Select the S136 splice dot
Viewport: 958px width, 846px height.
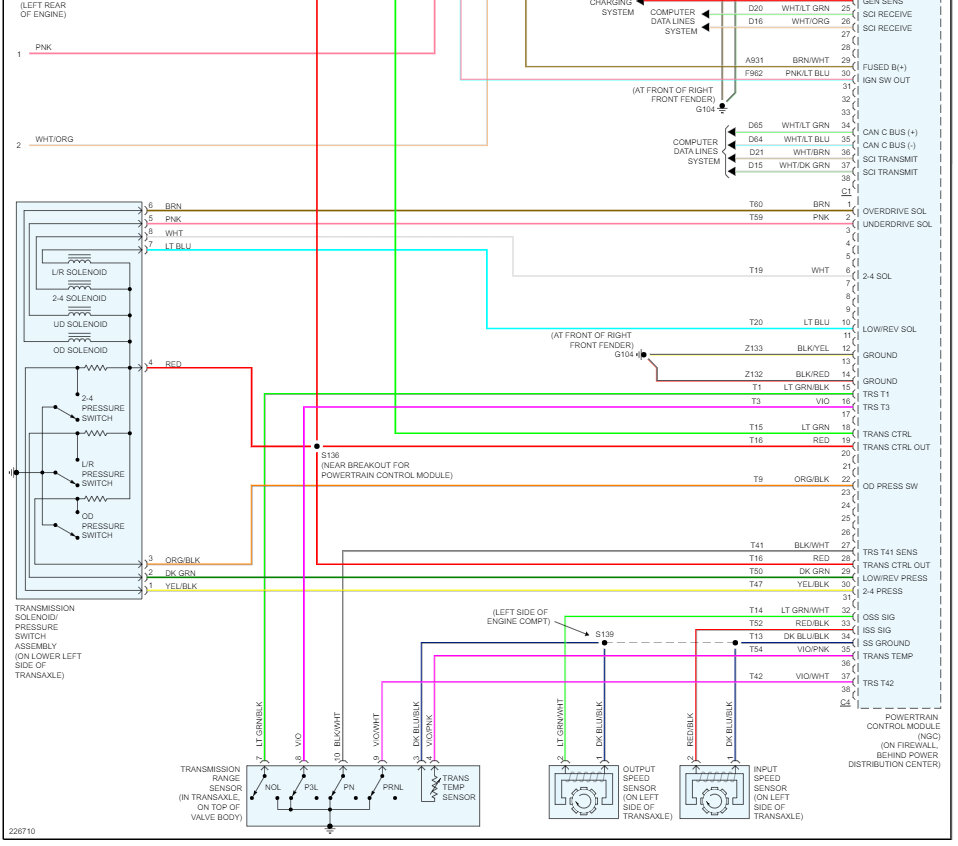pyautogui.click(x=316, y=447)
